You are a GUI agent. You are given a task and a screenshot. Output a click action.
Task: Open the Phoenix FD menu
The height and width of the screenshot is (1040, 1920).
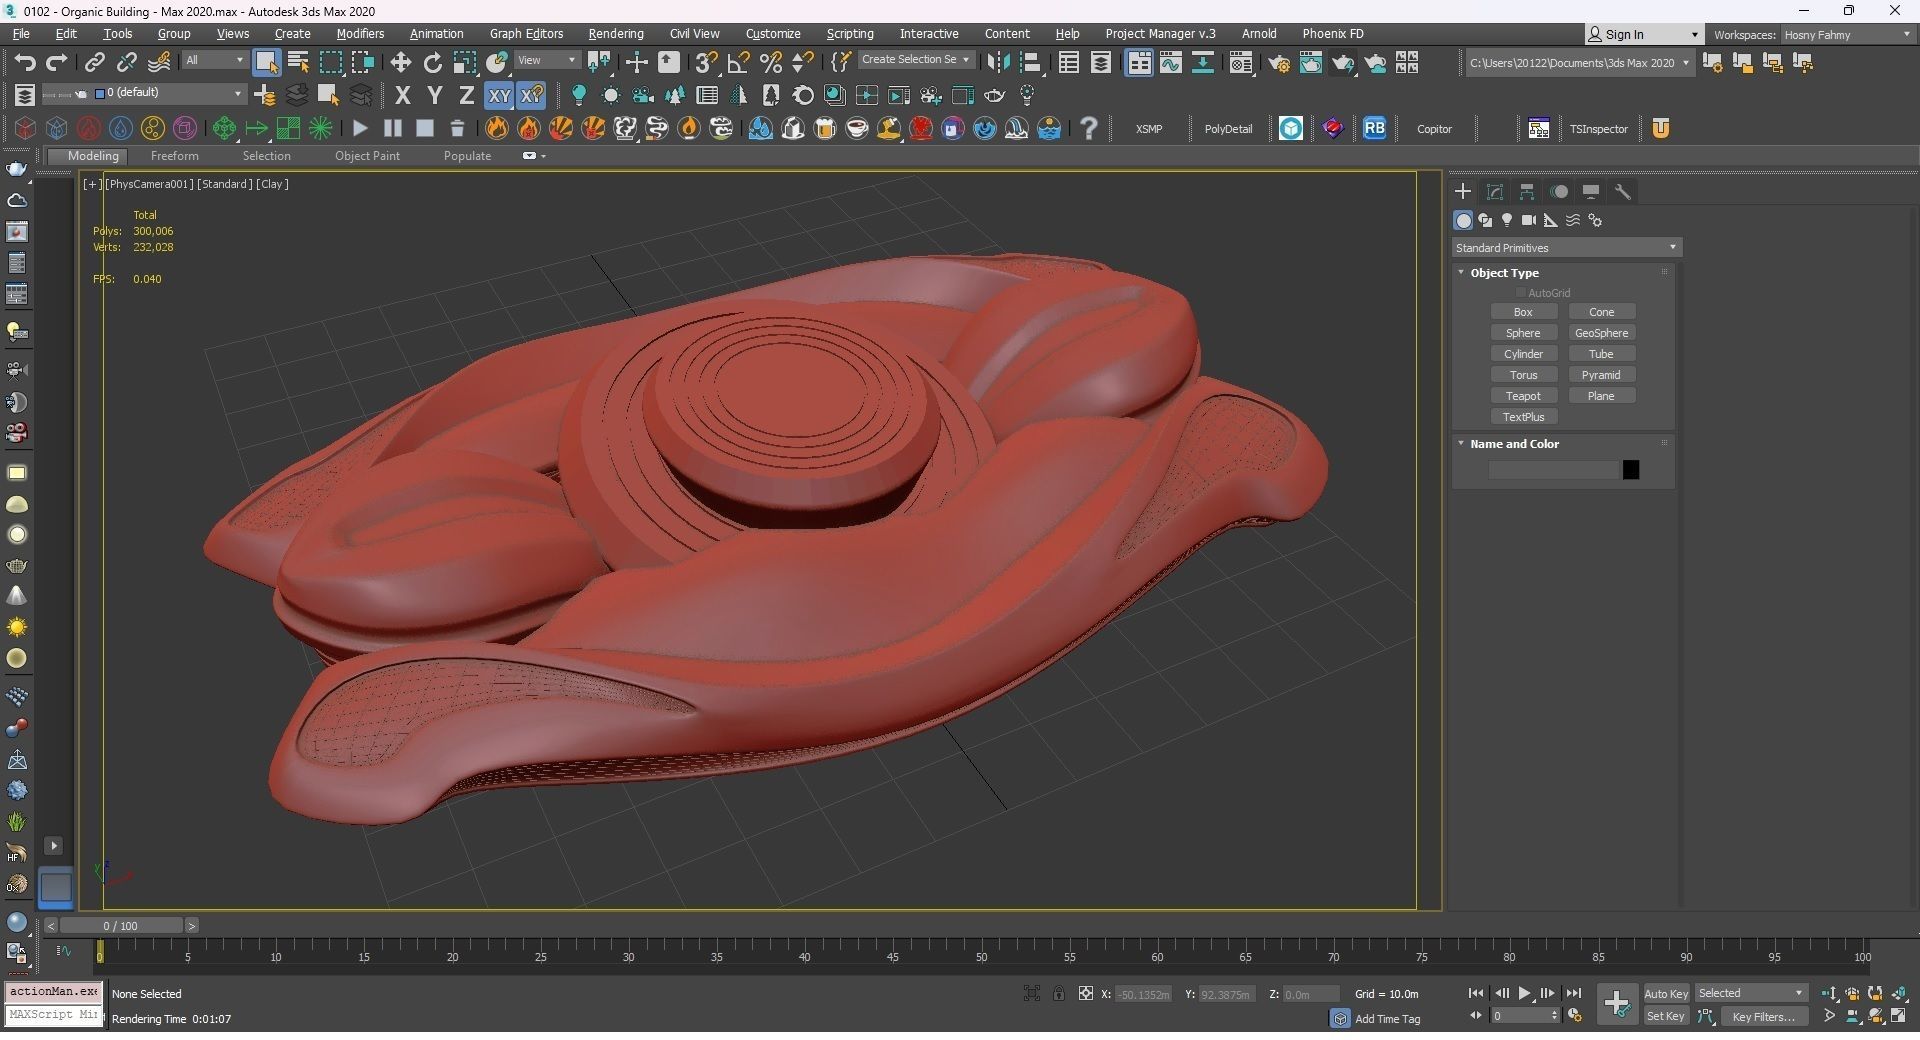pos(1332,34)
